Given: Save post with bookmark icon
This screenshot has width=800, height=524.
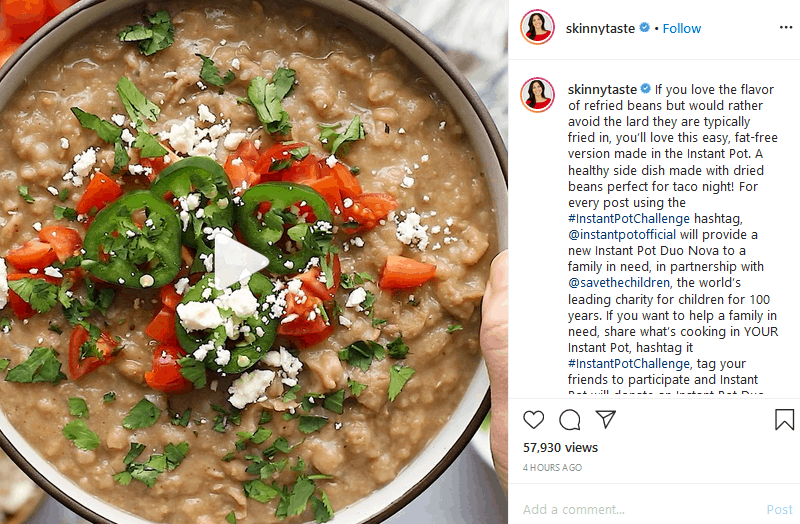Looking at the screenshot, I should pos(784,419).
